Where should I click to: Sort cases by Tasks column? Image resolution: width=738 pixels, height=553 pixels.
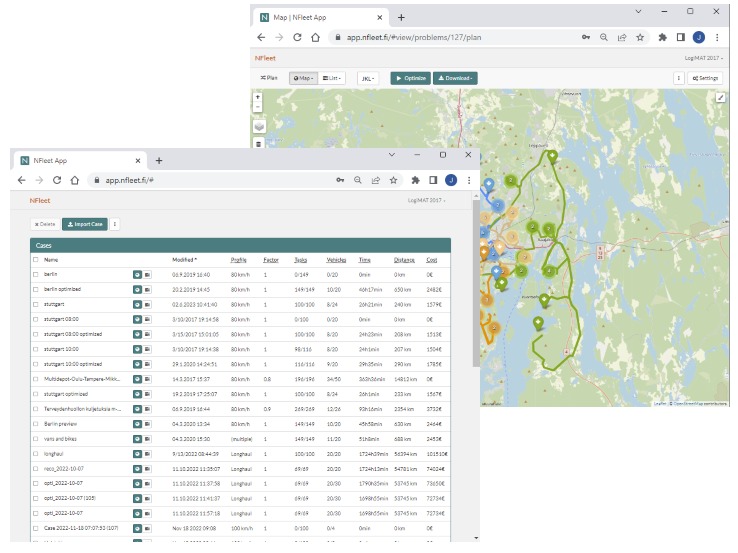click(300, 260)
